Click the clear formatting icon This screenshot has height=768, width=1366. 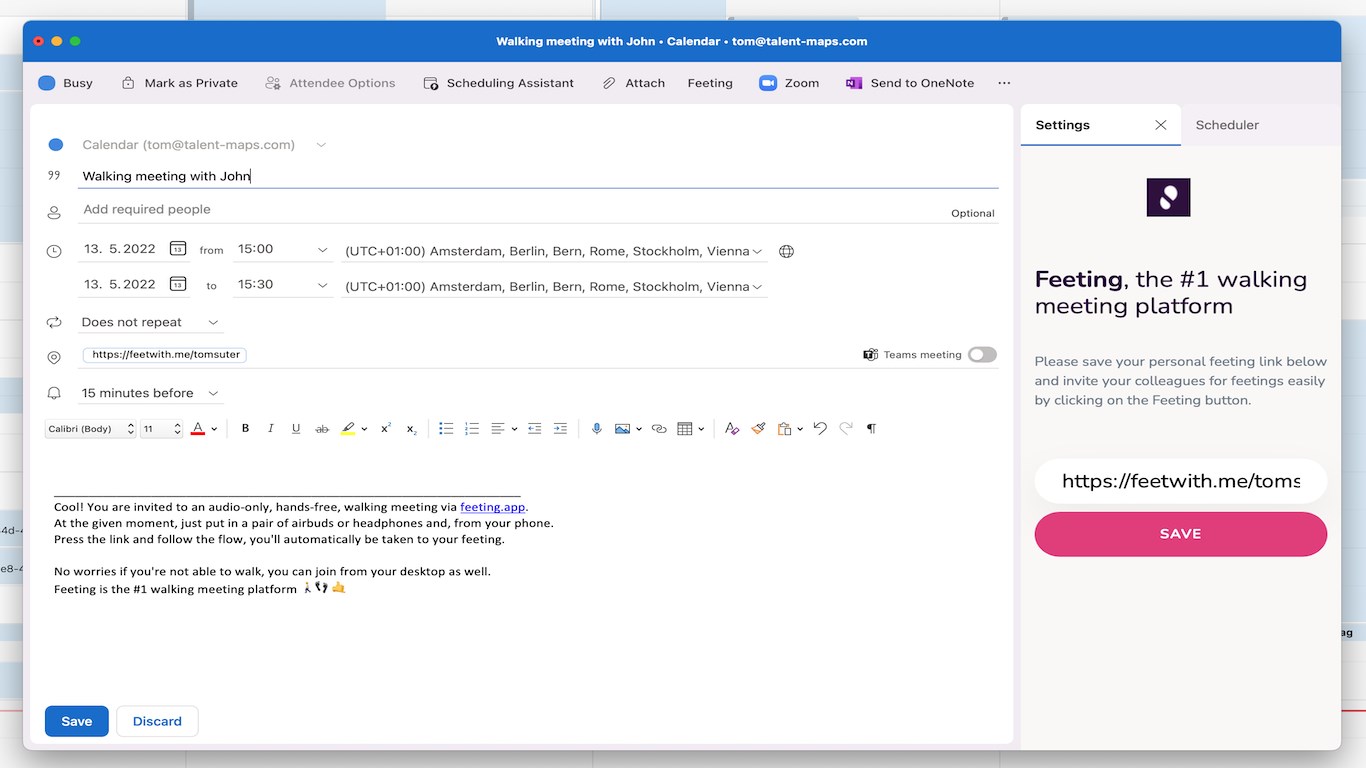pos(733,429)
